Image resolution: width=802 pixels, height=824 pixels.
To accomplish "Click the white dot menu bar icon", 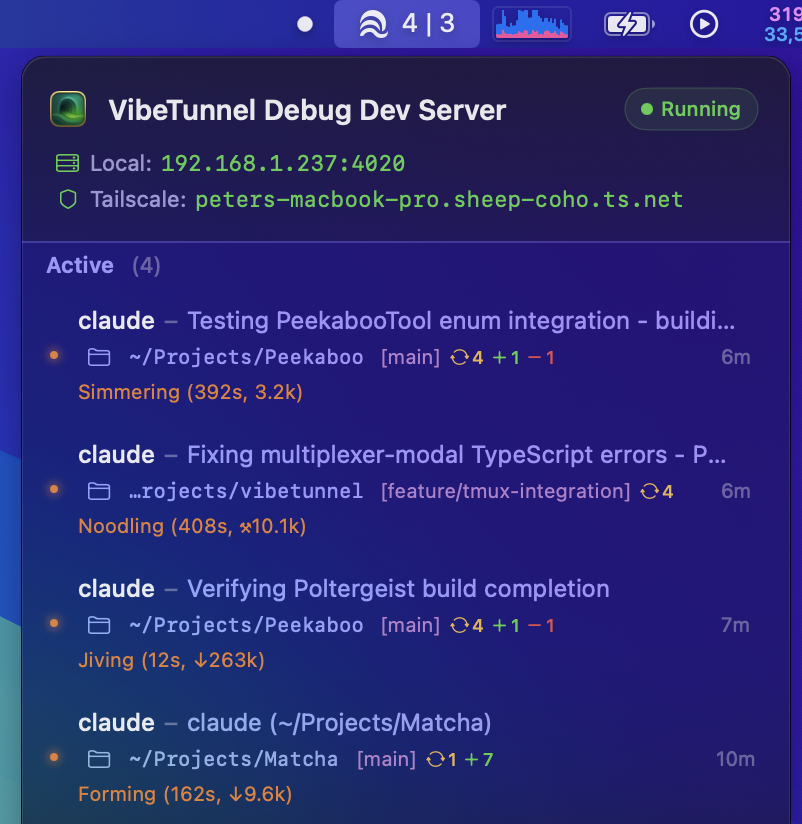I will coord(305,24).
